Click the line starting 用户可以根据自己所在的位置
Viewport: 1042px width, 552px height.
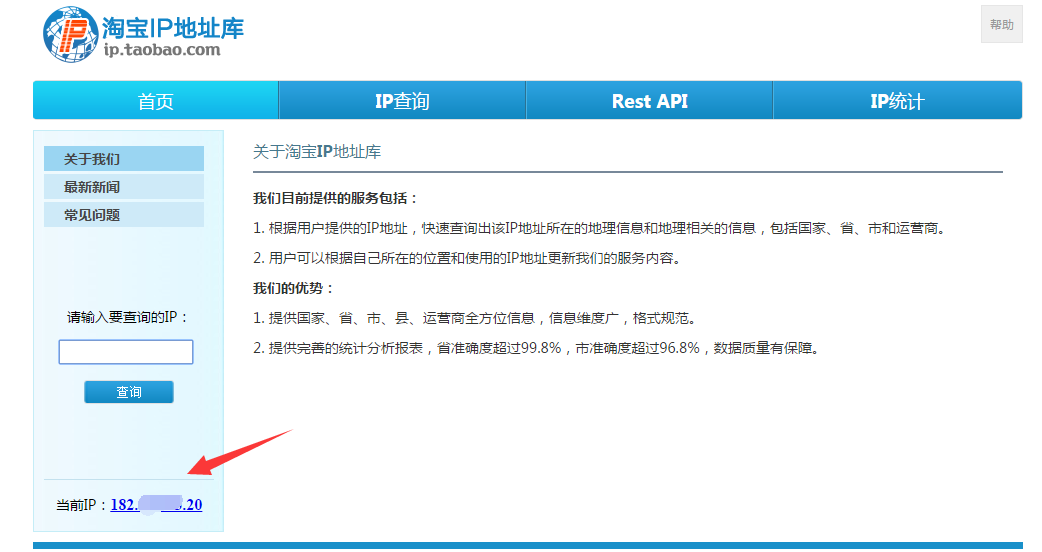[468, 258]
